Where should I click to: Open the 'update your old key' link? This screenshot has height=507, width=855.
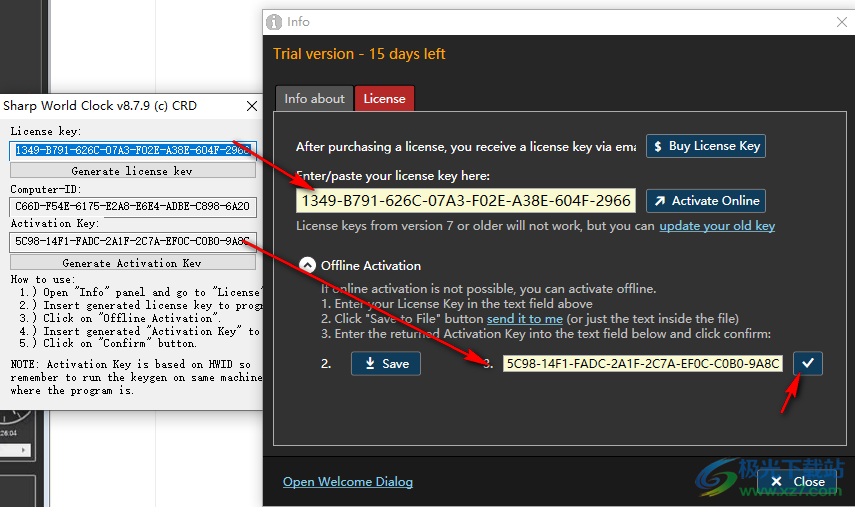coord(717,226)
